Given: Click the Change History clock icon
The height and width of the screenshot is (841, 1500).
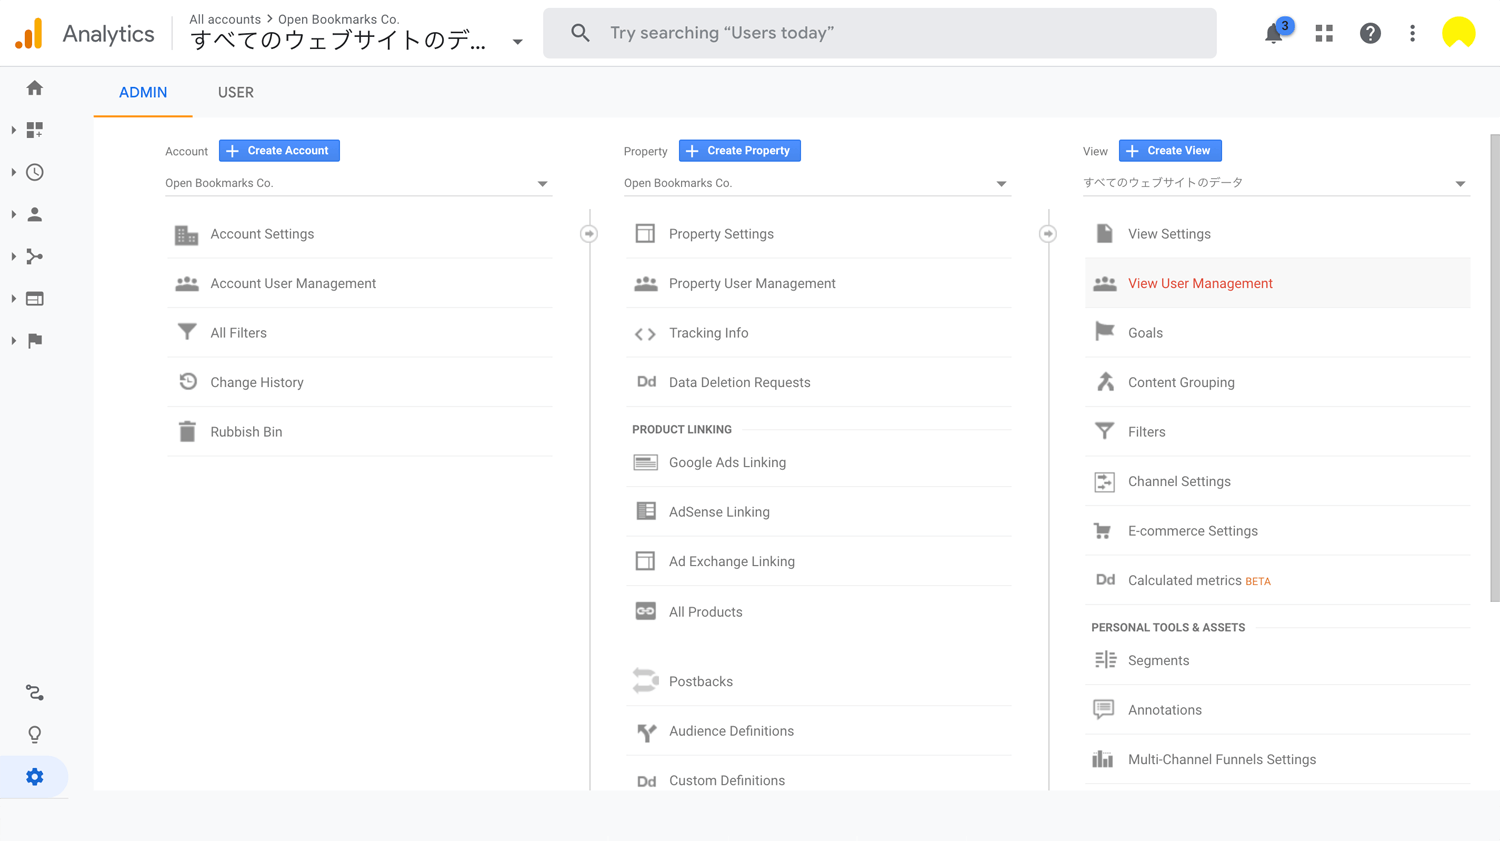Looking at the screenshot, I should 187,382.
